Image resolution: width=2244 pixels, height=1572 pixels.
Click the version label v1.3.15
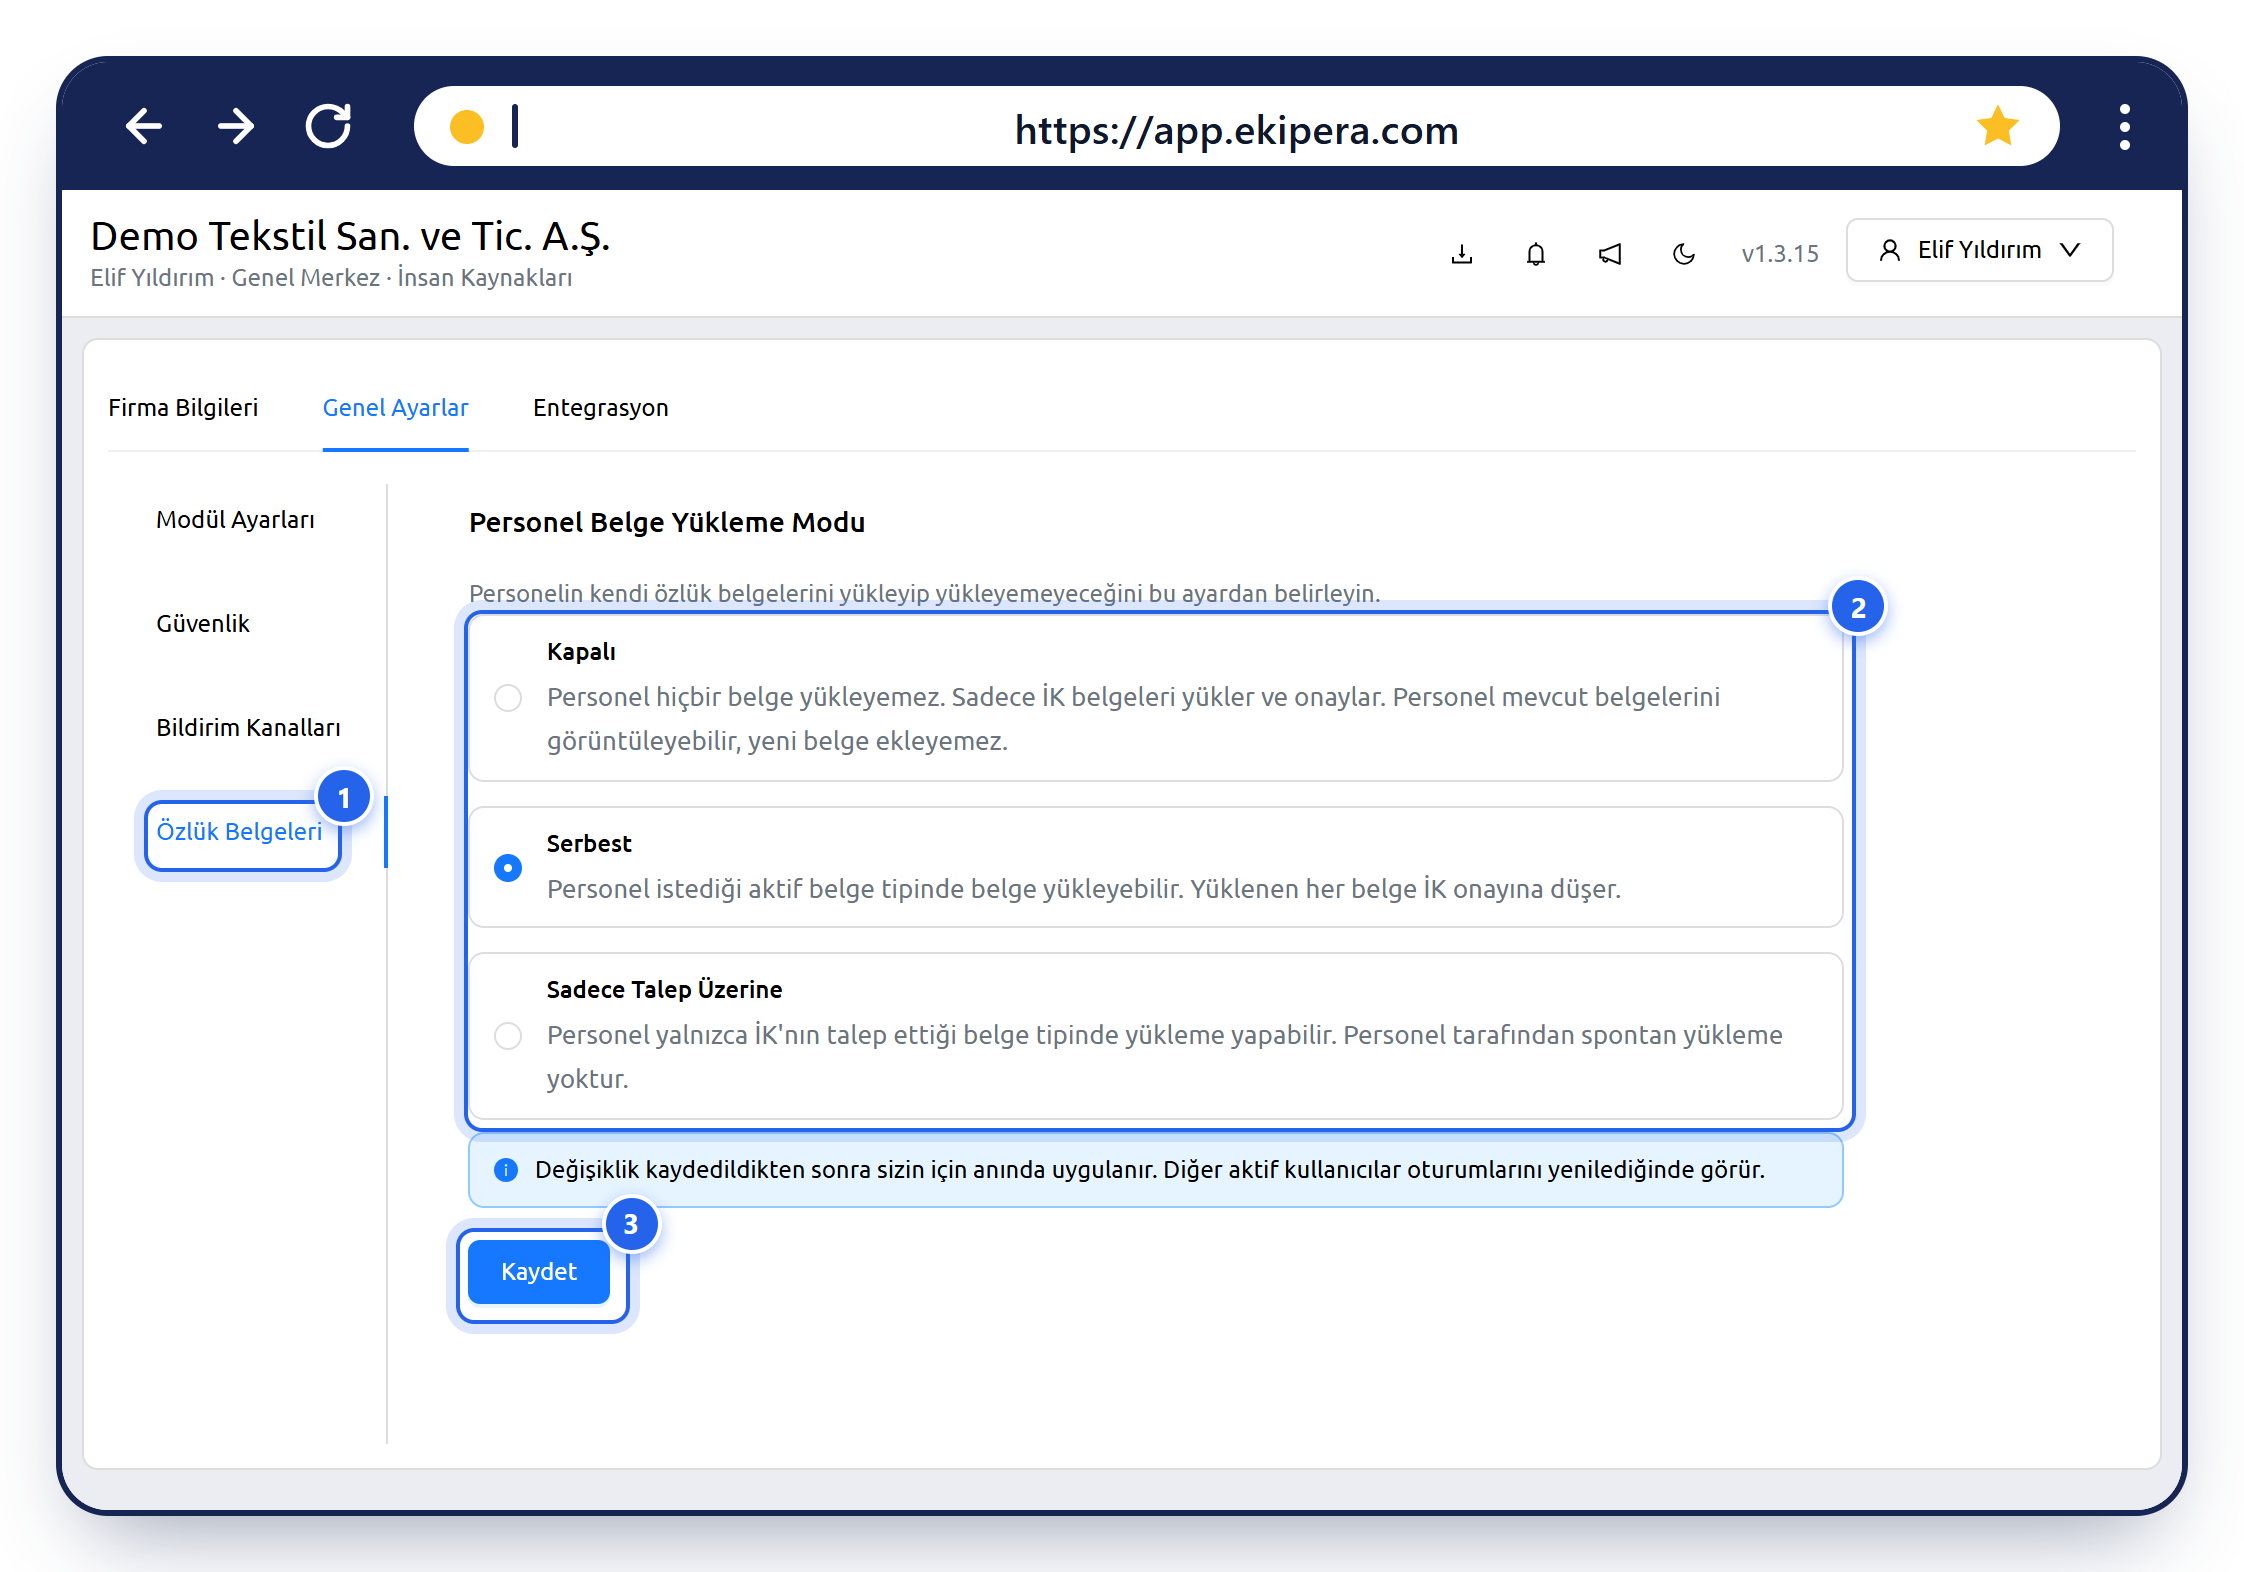pos(1780,254)
